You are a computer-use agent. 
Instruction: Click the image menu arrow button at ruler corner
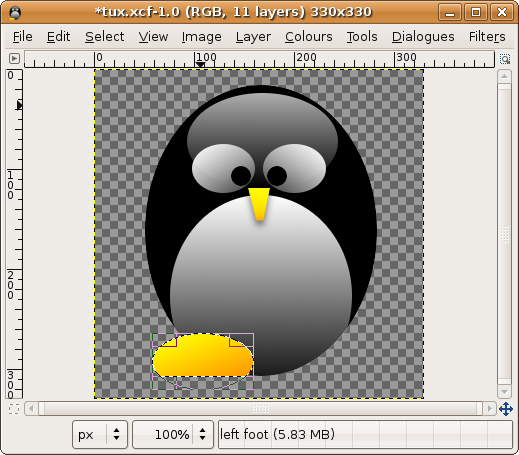[x=14, y=59]
